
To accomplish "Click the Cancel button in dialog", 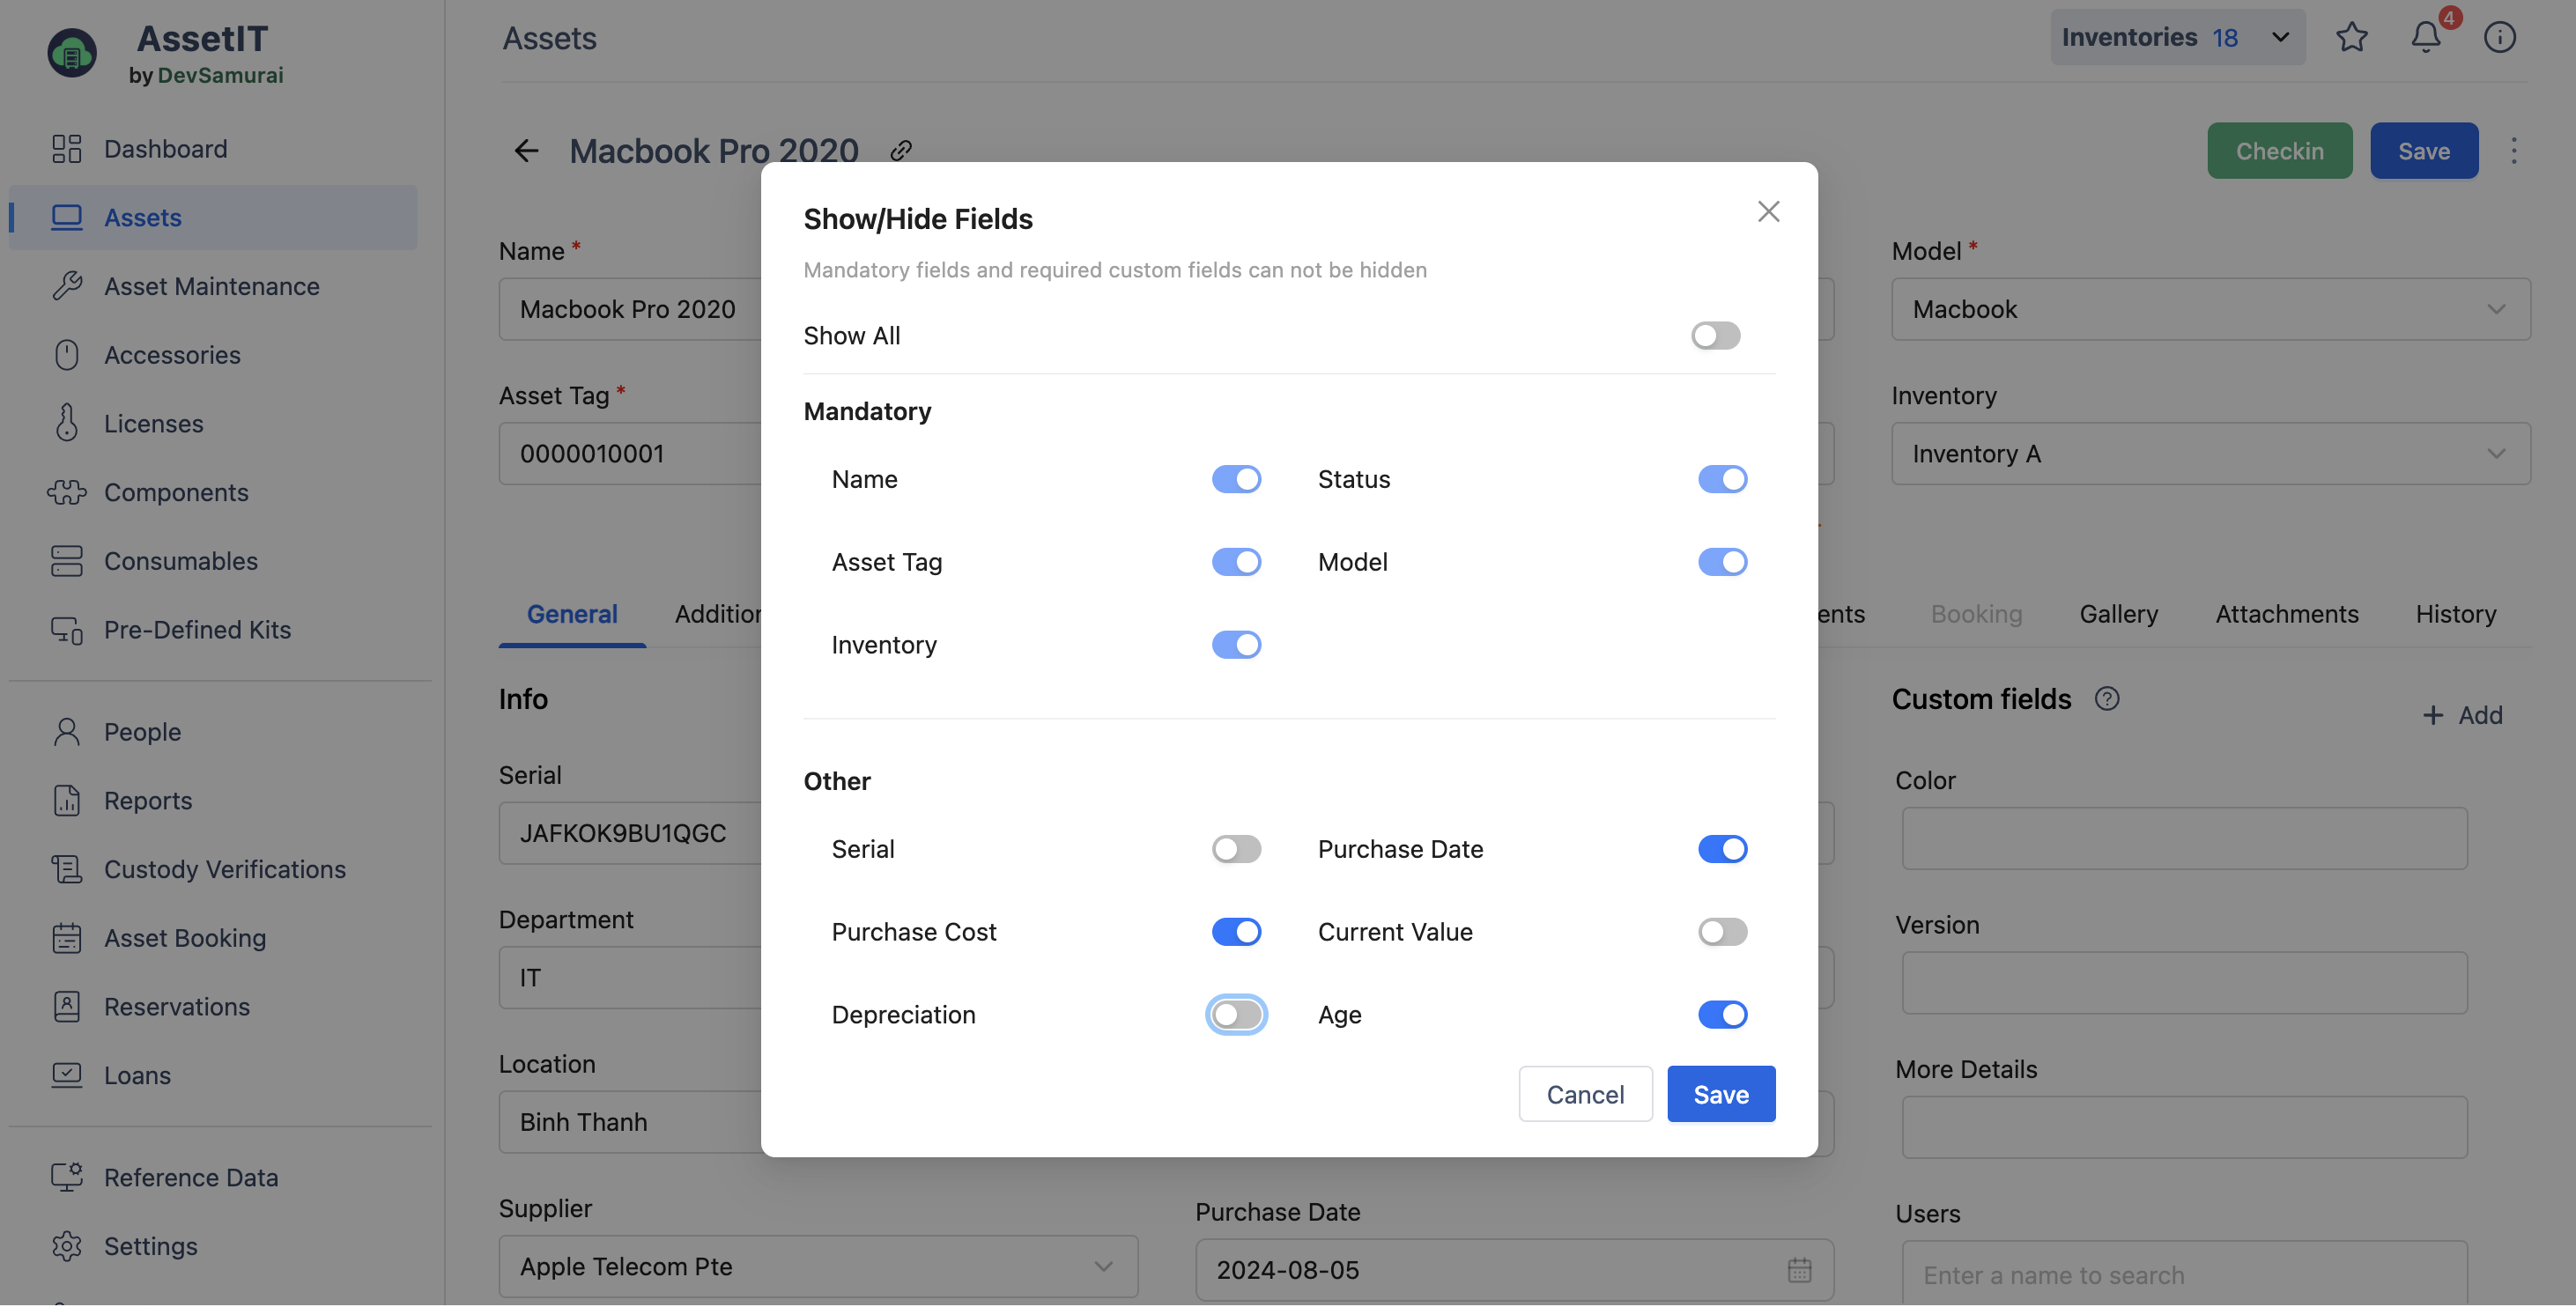I will tap(1584, 1094).
